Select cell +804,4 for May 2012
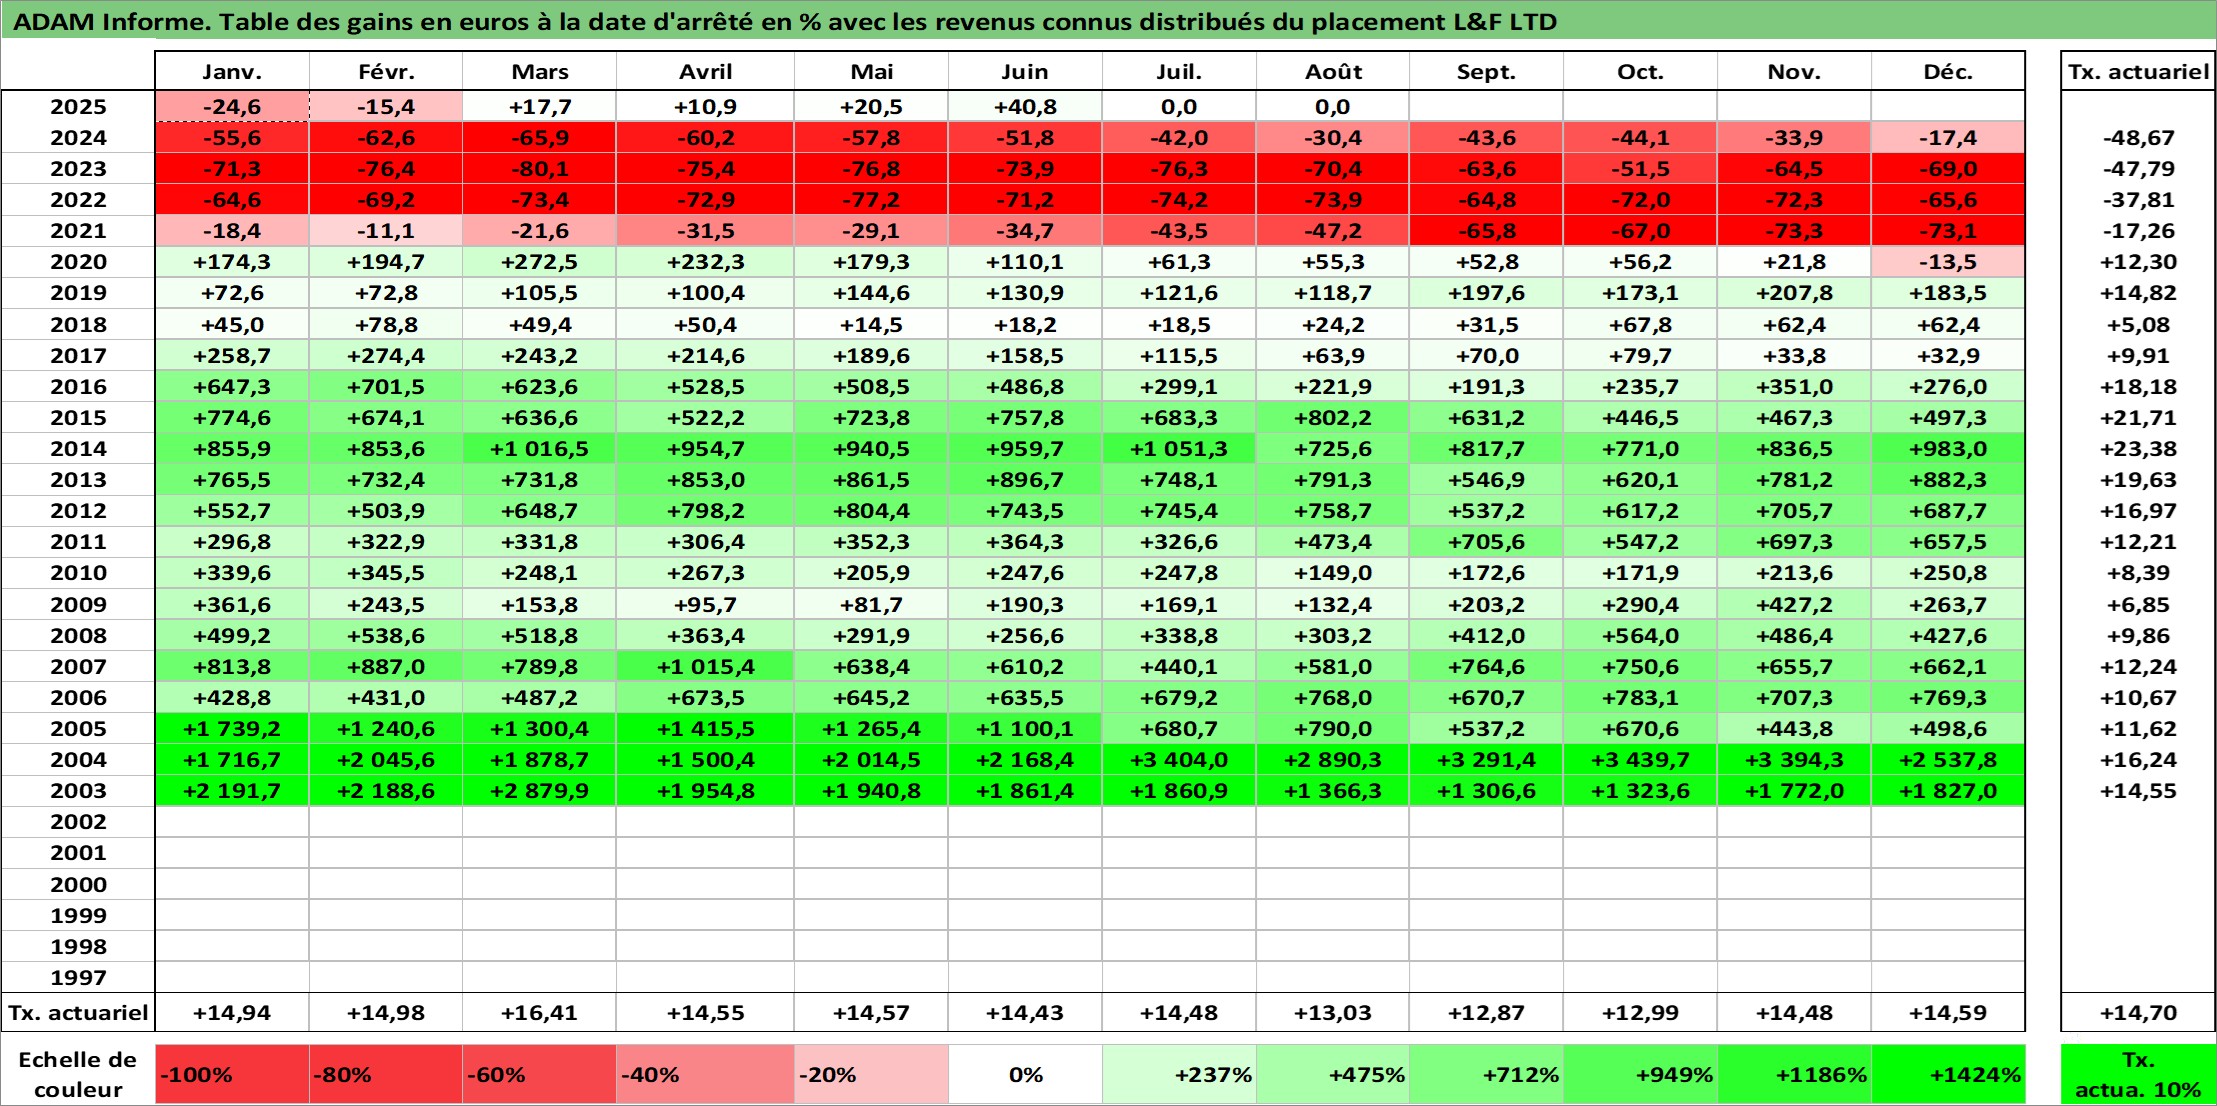This screenshot has height=1106, width=2217. coord(871,511)
